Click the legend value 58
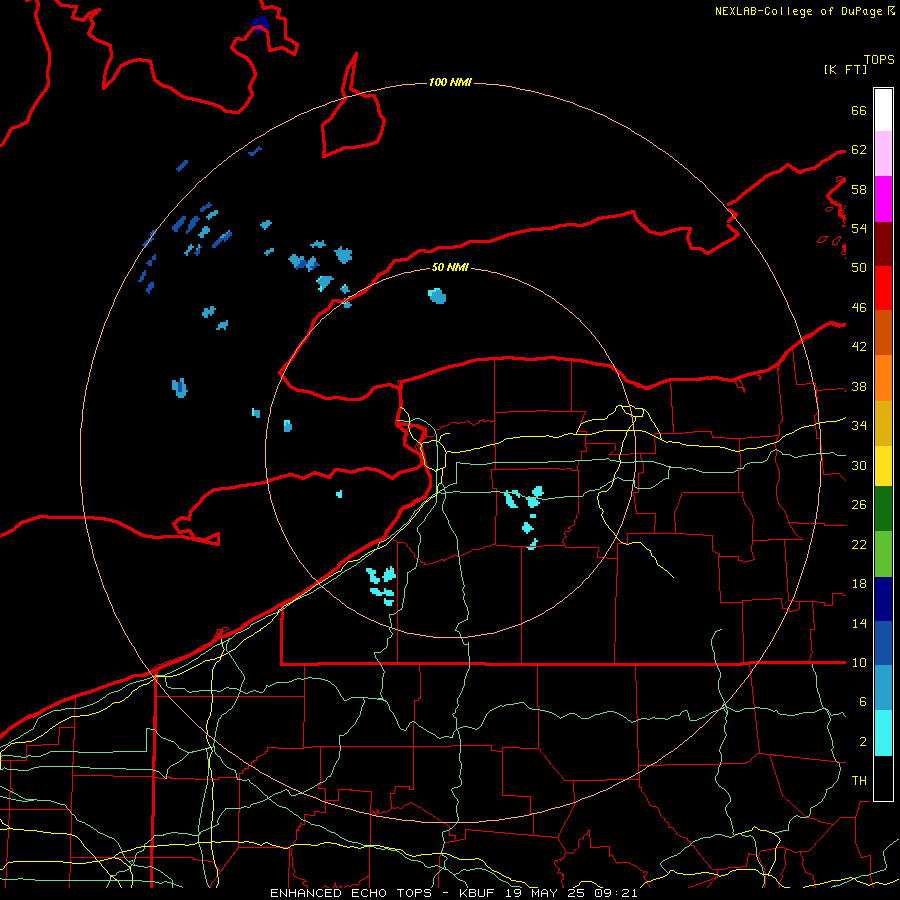The height and width of the screenshot is (900, 900). 859,189
